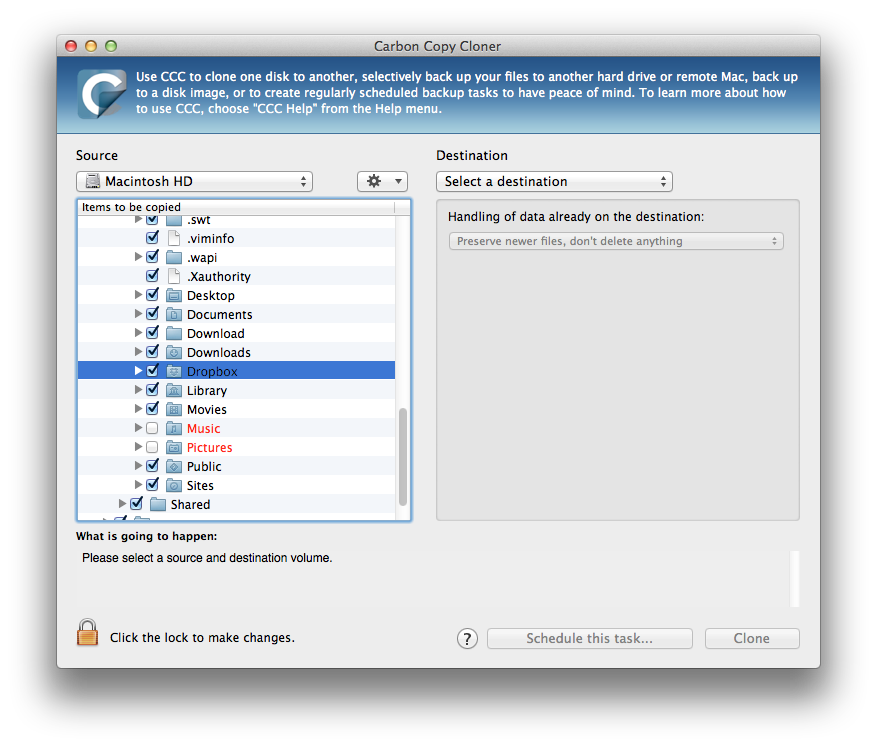Image resolution: width=877 pixels, height=747 pixels.
Task: Uncheck the Downloads folder checkbox
Action: (152, 352)
